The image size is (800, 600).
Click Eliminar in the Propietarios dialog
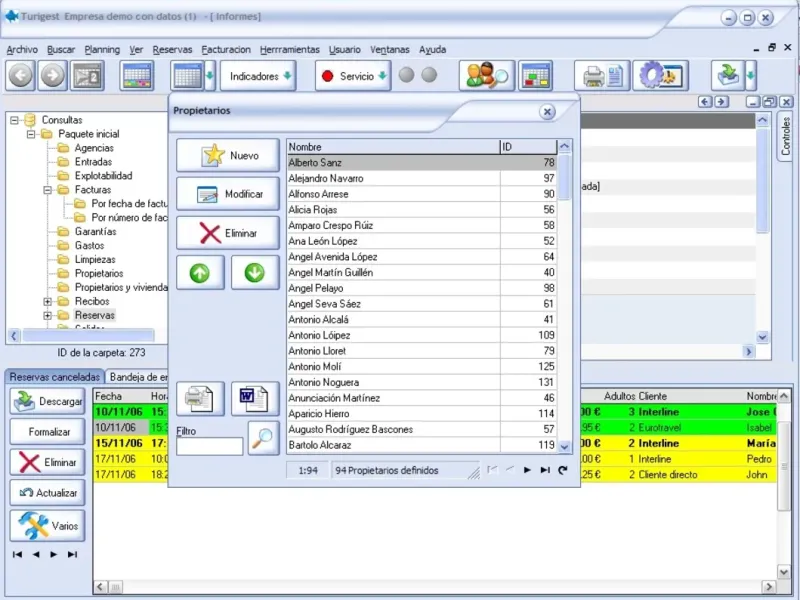[228, 233]
